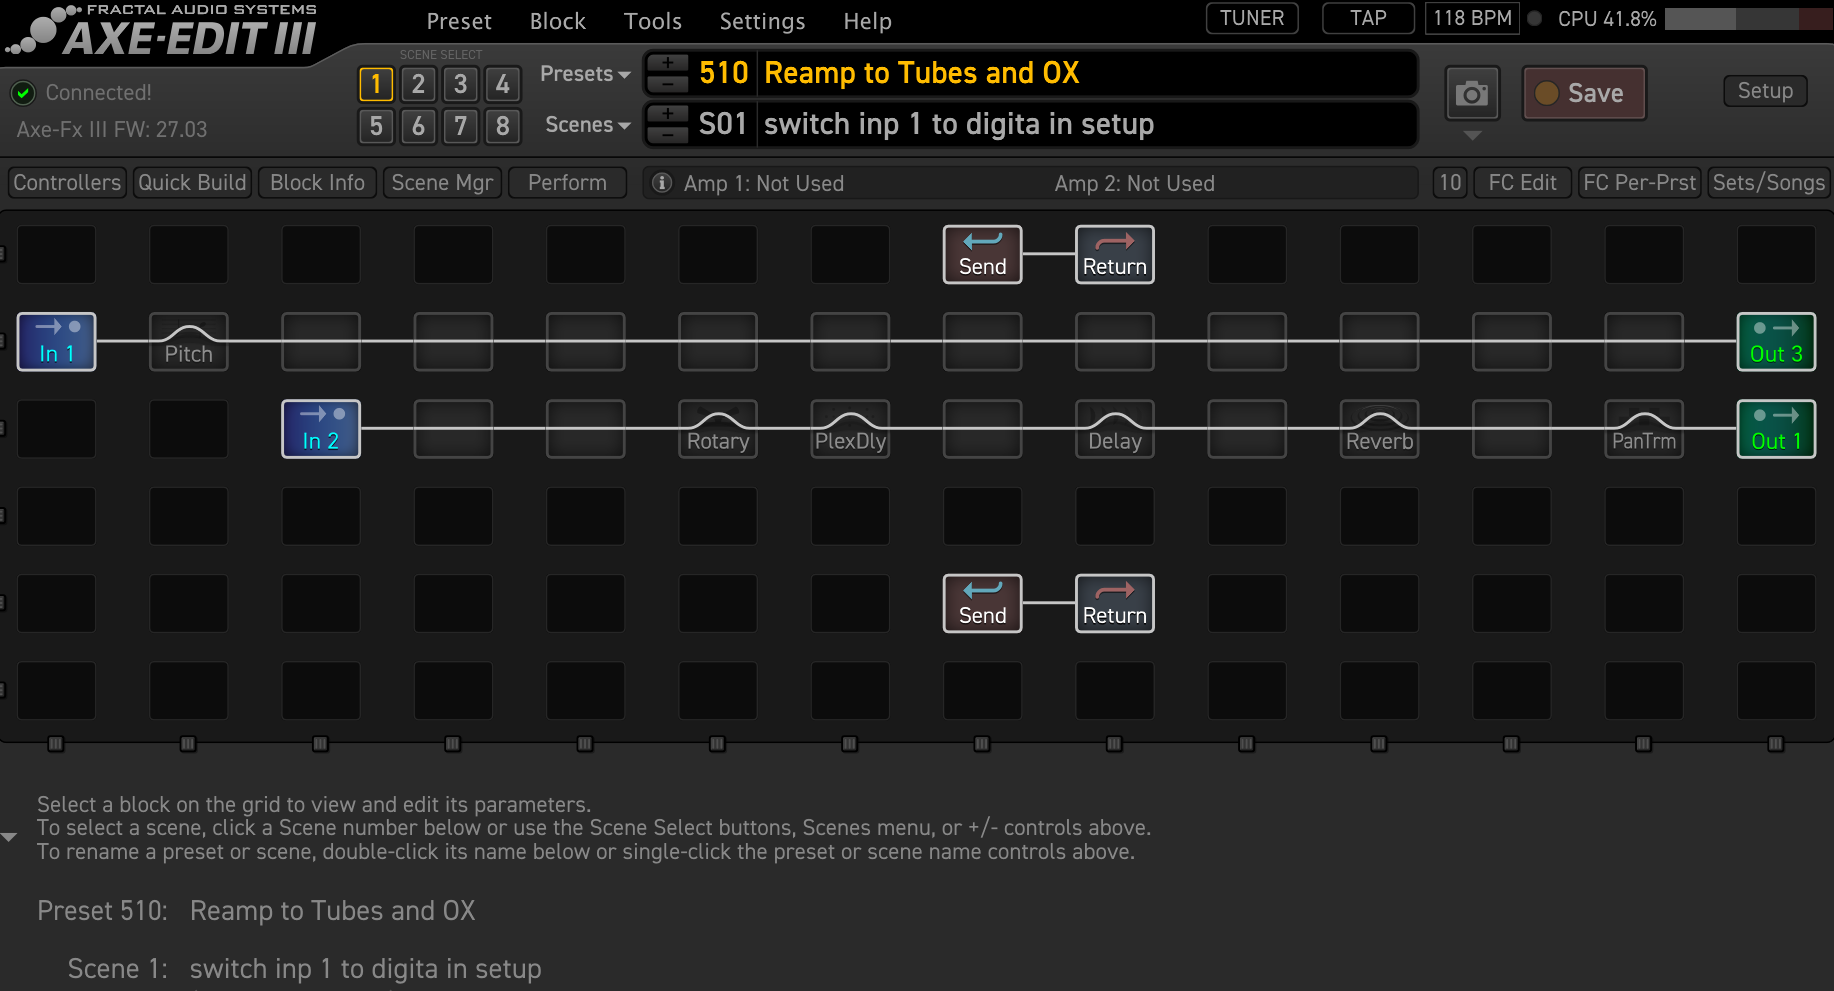
Task: Click the tempo LED indicator beside BPM
Action: pyautogui.click(x=1534, y=18)
